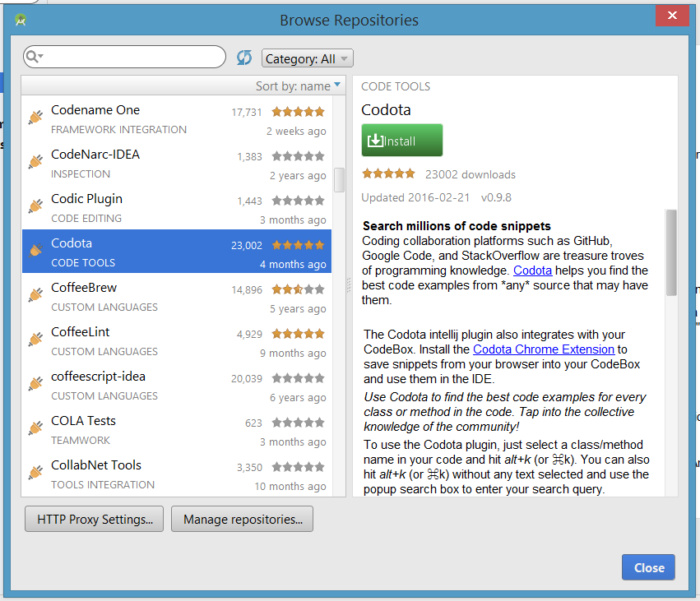Click the Updated 2016-02-21 text

tap(415, 197)
